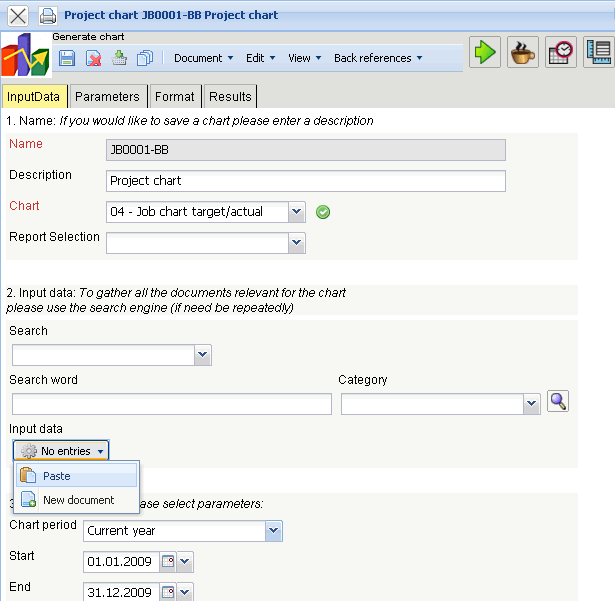The image size is (615, 601).
Task: Click the Paste clipboard icon
Action: [x=28, y=476]
